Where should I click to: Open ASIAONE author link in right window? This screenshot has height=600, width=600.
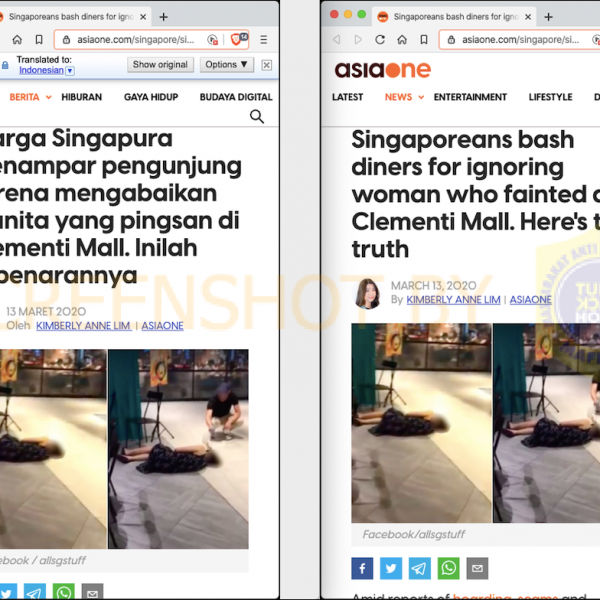click(x=530, y=300)
